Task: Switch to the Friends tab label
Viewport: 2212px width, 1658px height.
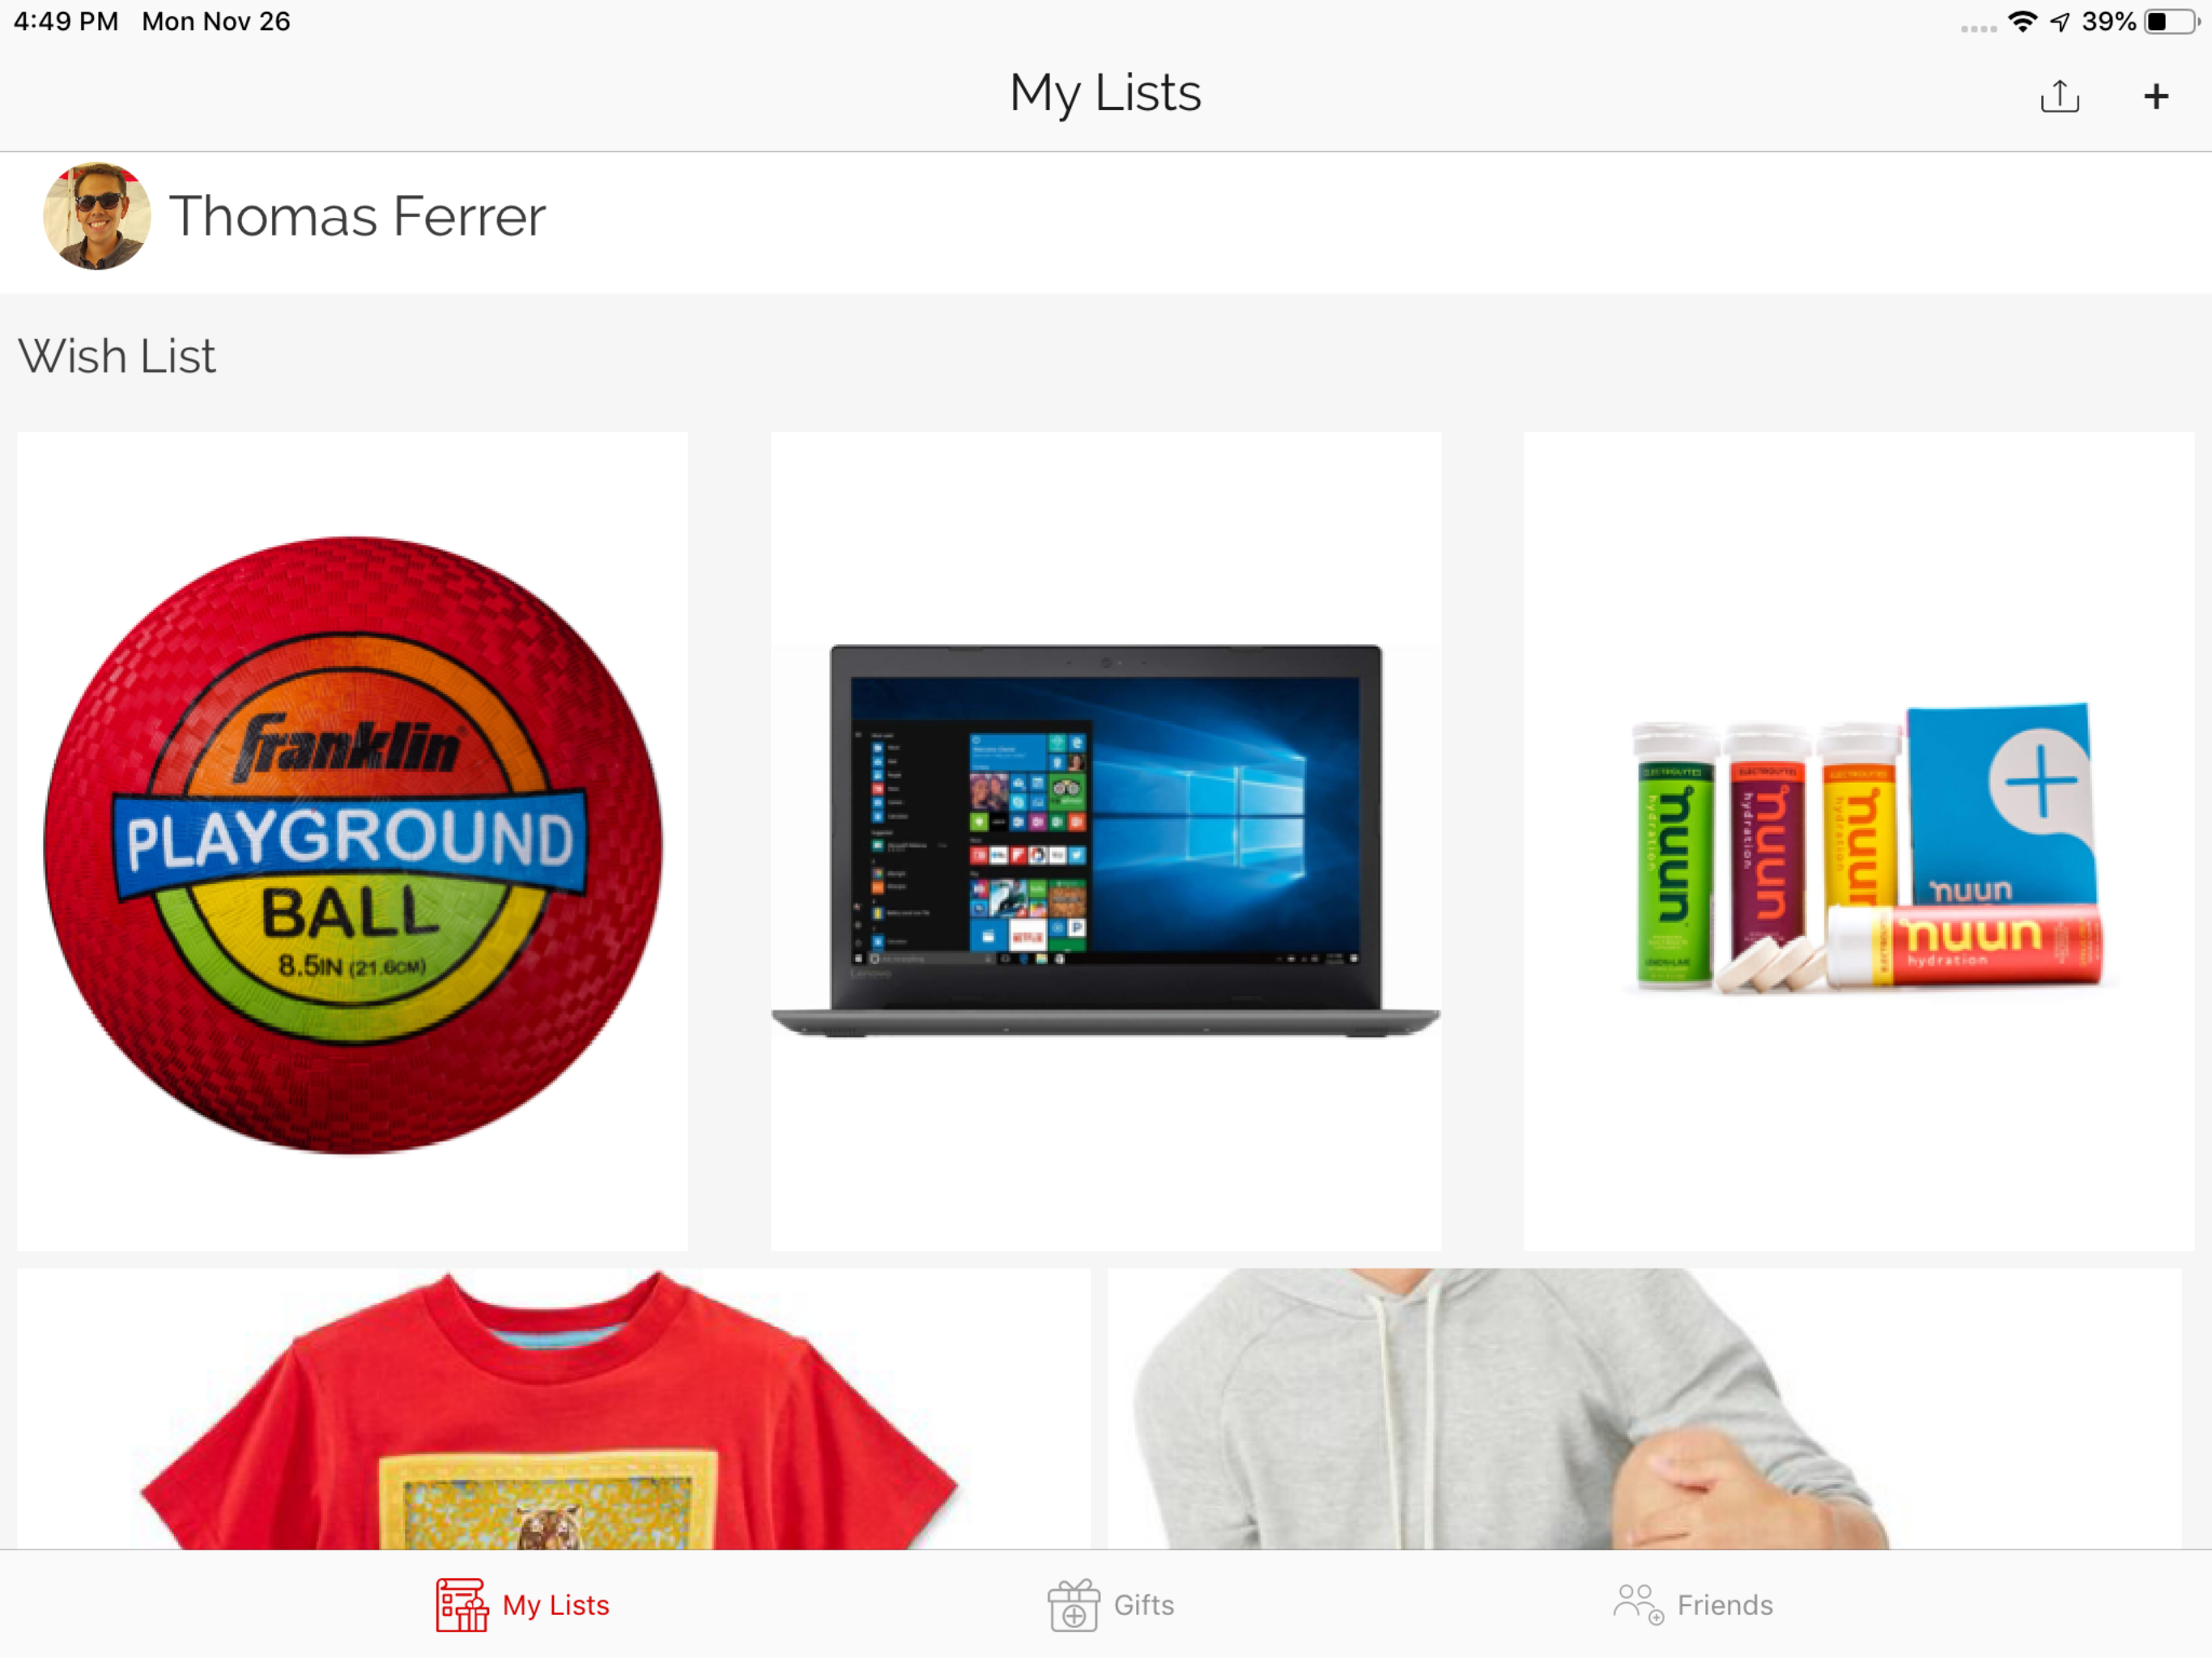Action: click(x=1725, y=1605)
